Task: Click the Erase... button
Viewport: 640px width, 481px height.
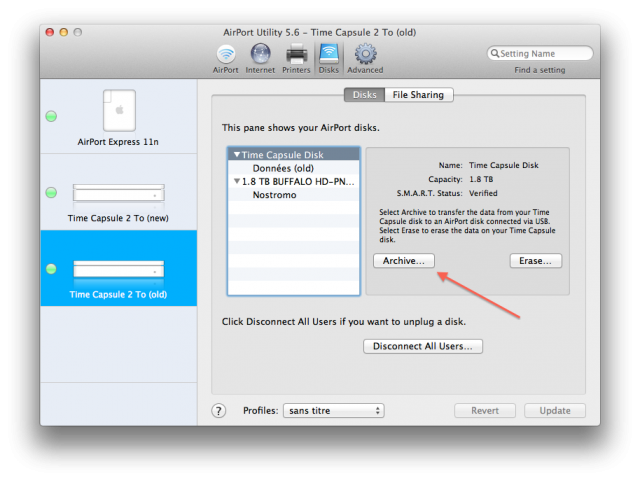Action: [536, 261]
